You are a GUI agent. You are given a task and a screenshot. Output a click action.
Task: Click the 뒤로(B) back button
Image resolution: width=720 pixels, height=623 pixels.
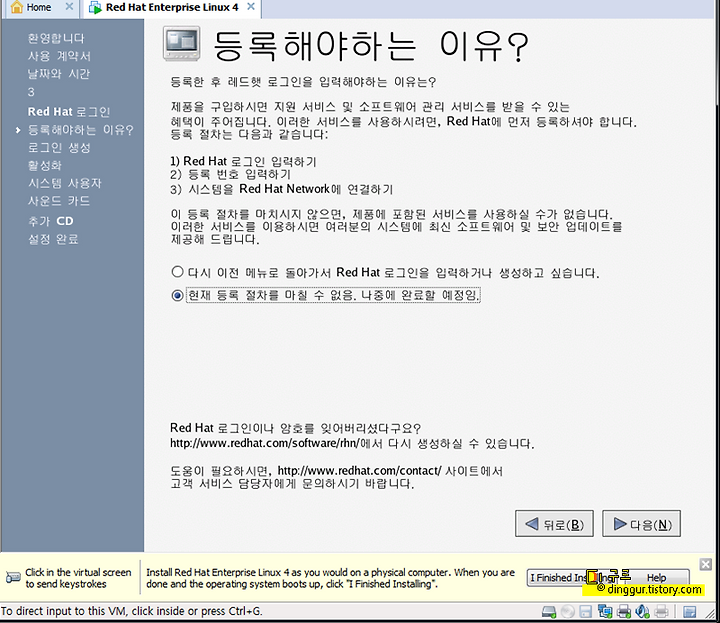tap(554, 523)
